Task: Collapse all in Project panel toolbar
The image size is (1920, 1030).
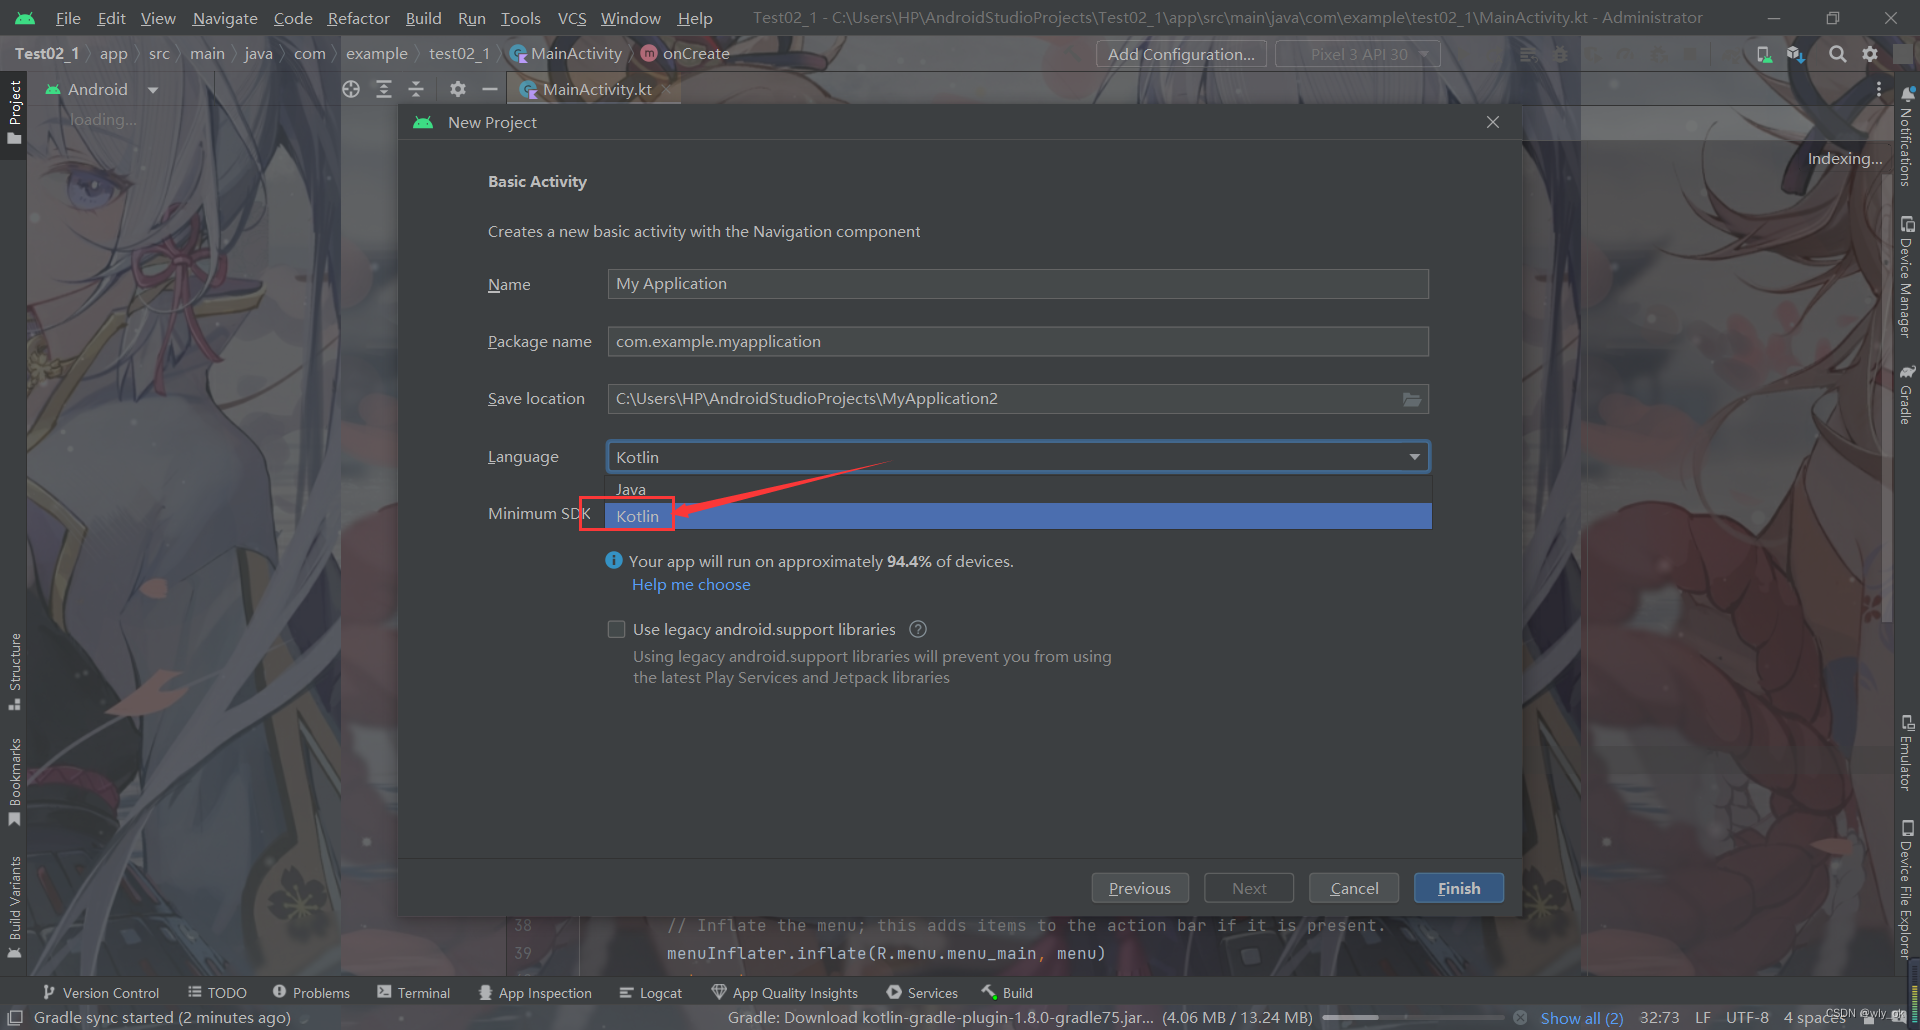Action: click(x=416, y=90)
